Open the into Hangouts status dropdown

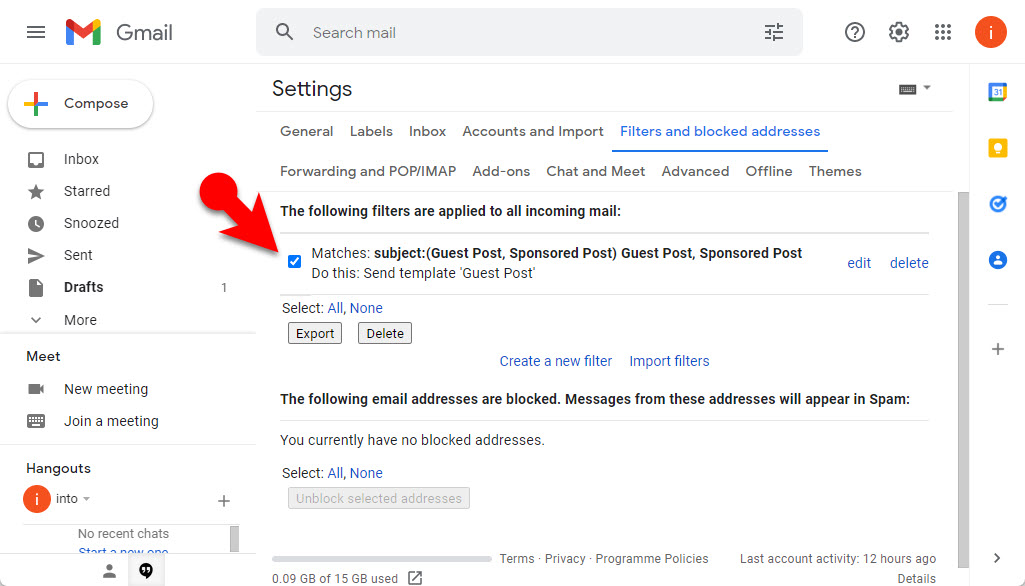pos(73,498)
